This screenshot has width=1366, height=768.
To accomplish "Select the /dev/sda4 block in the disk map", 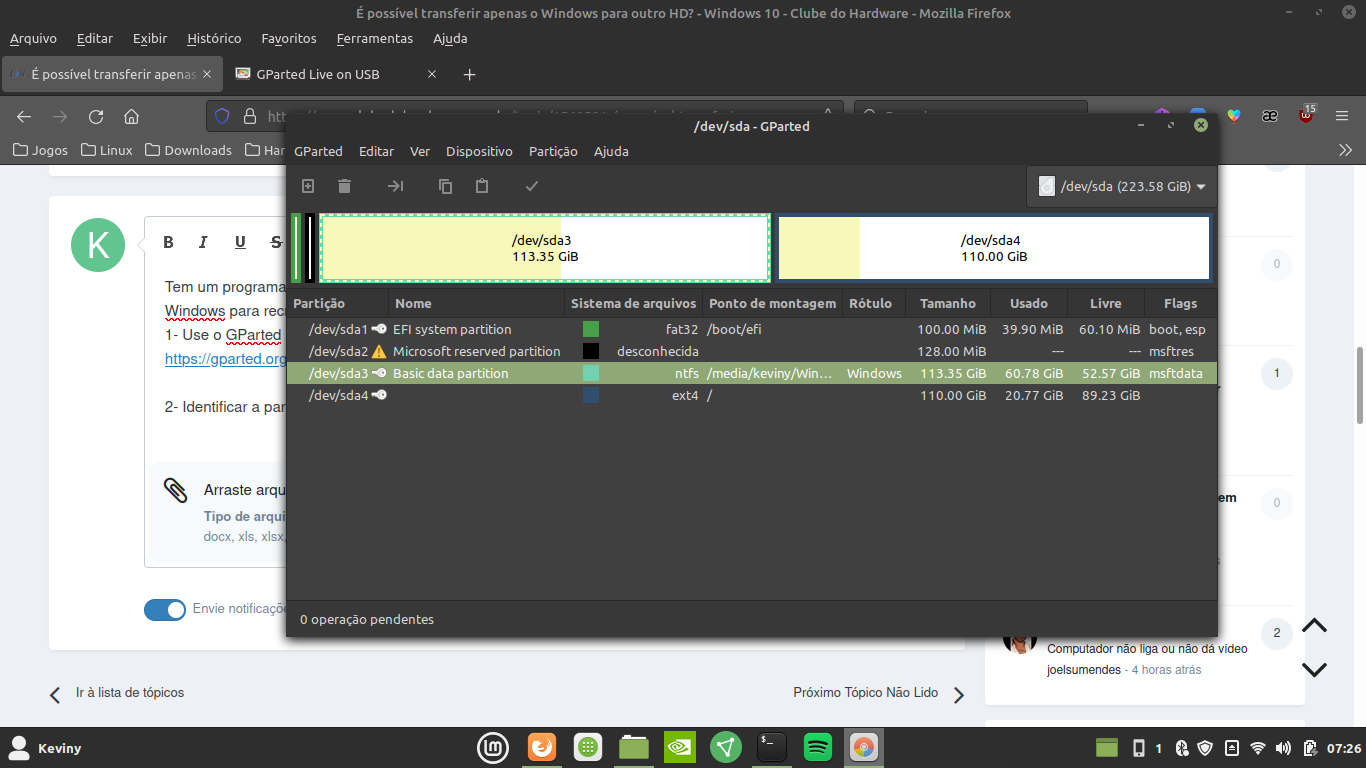I will pos(994,248).
